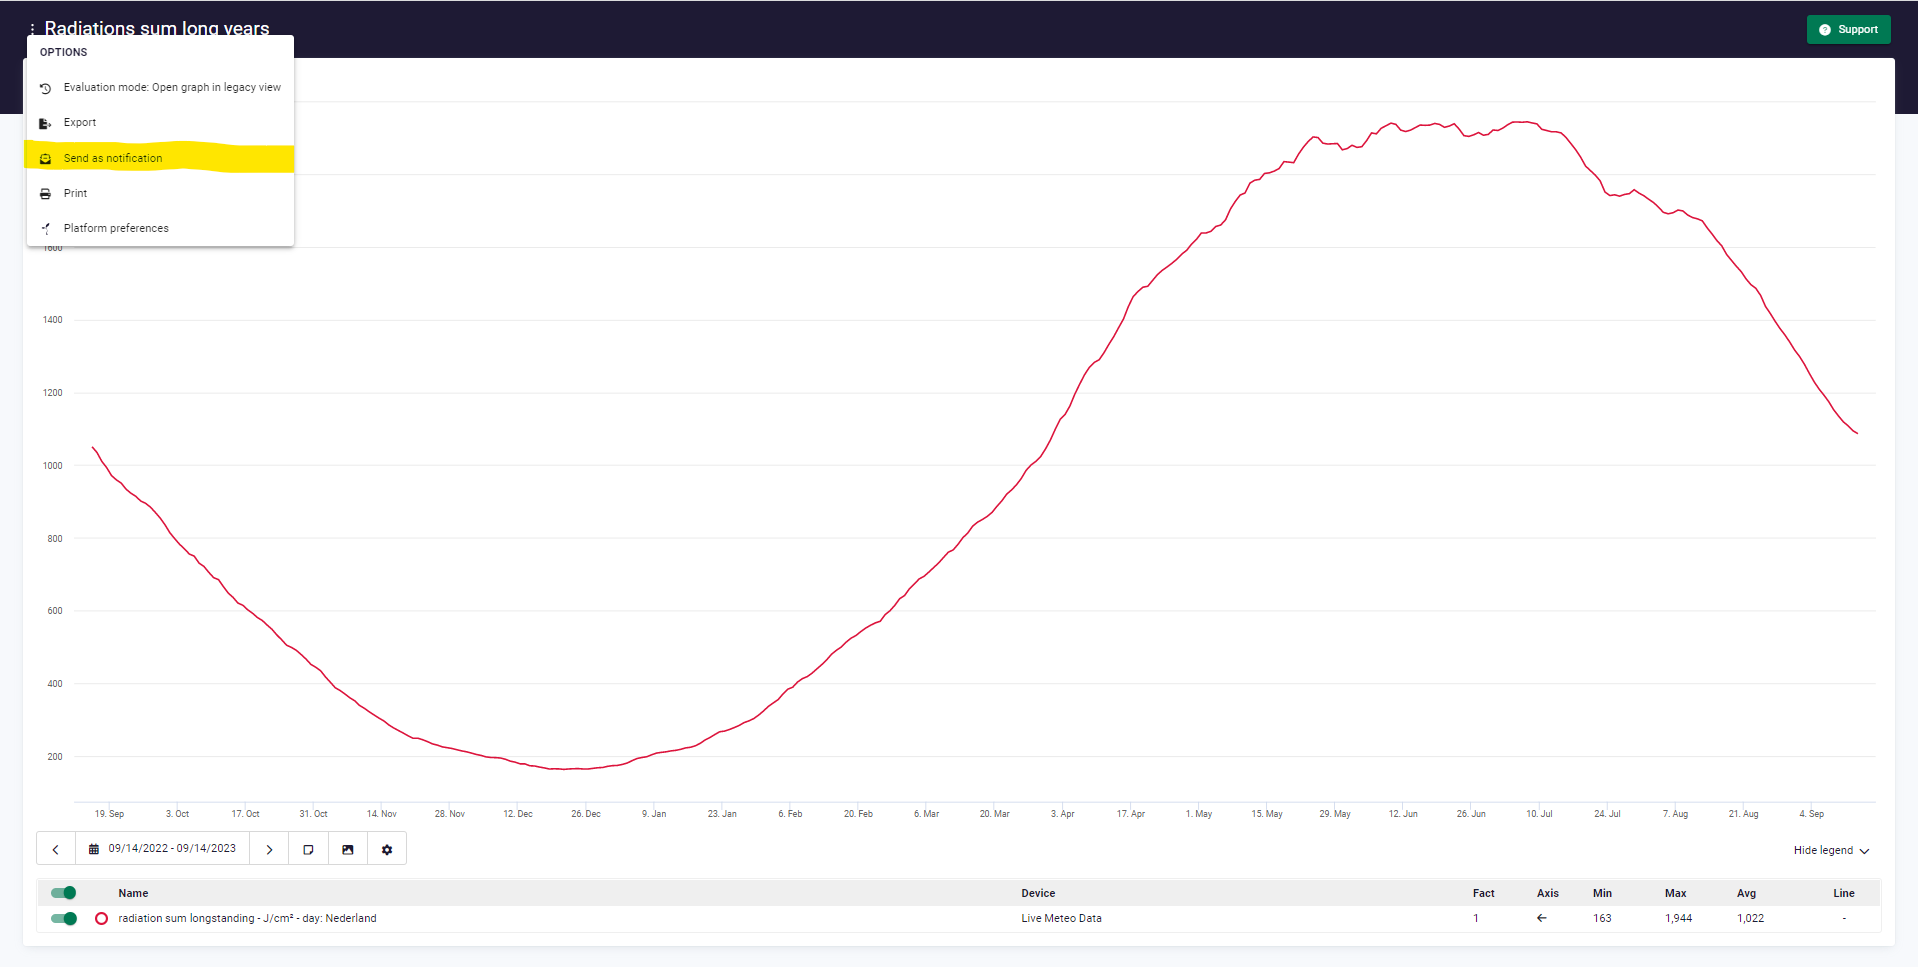Screen dimensions: 1918x967
Task: Click the printer icon in options
Action: (x=45, y=194)
